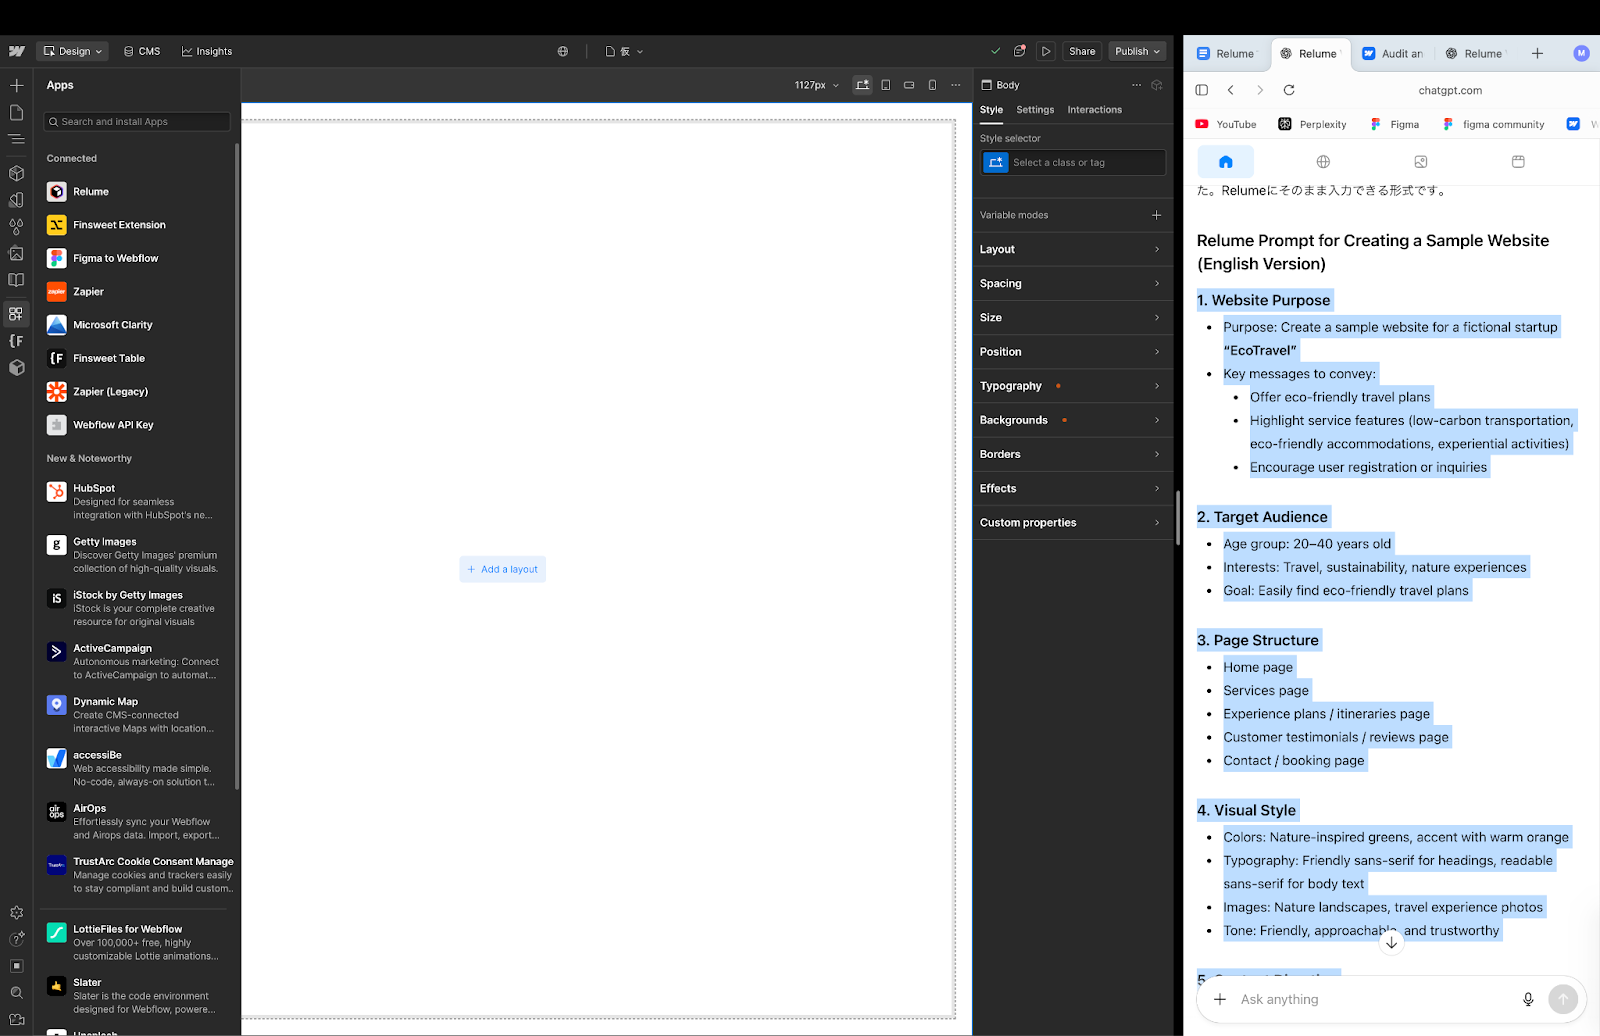
Task: Add a variable mode with plus
Action: [x=1156, y=215]
